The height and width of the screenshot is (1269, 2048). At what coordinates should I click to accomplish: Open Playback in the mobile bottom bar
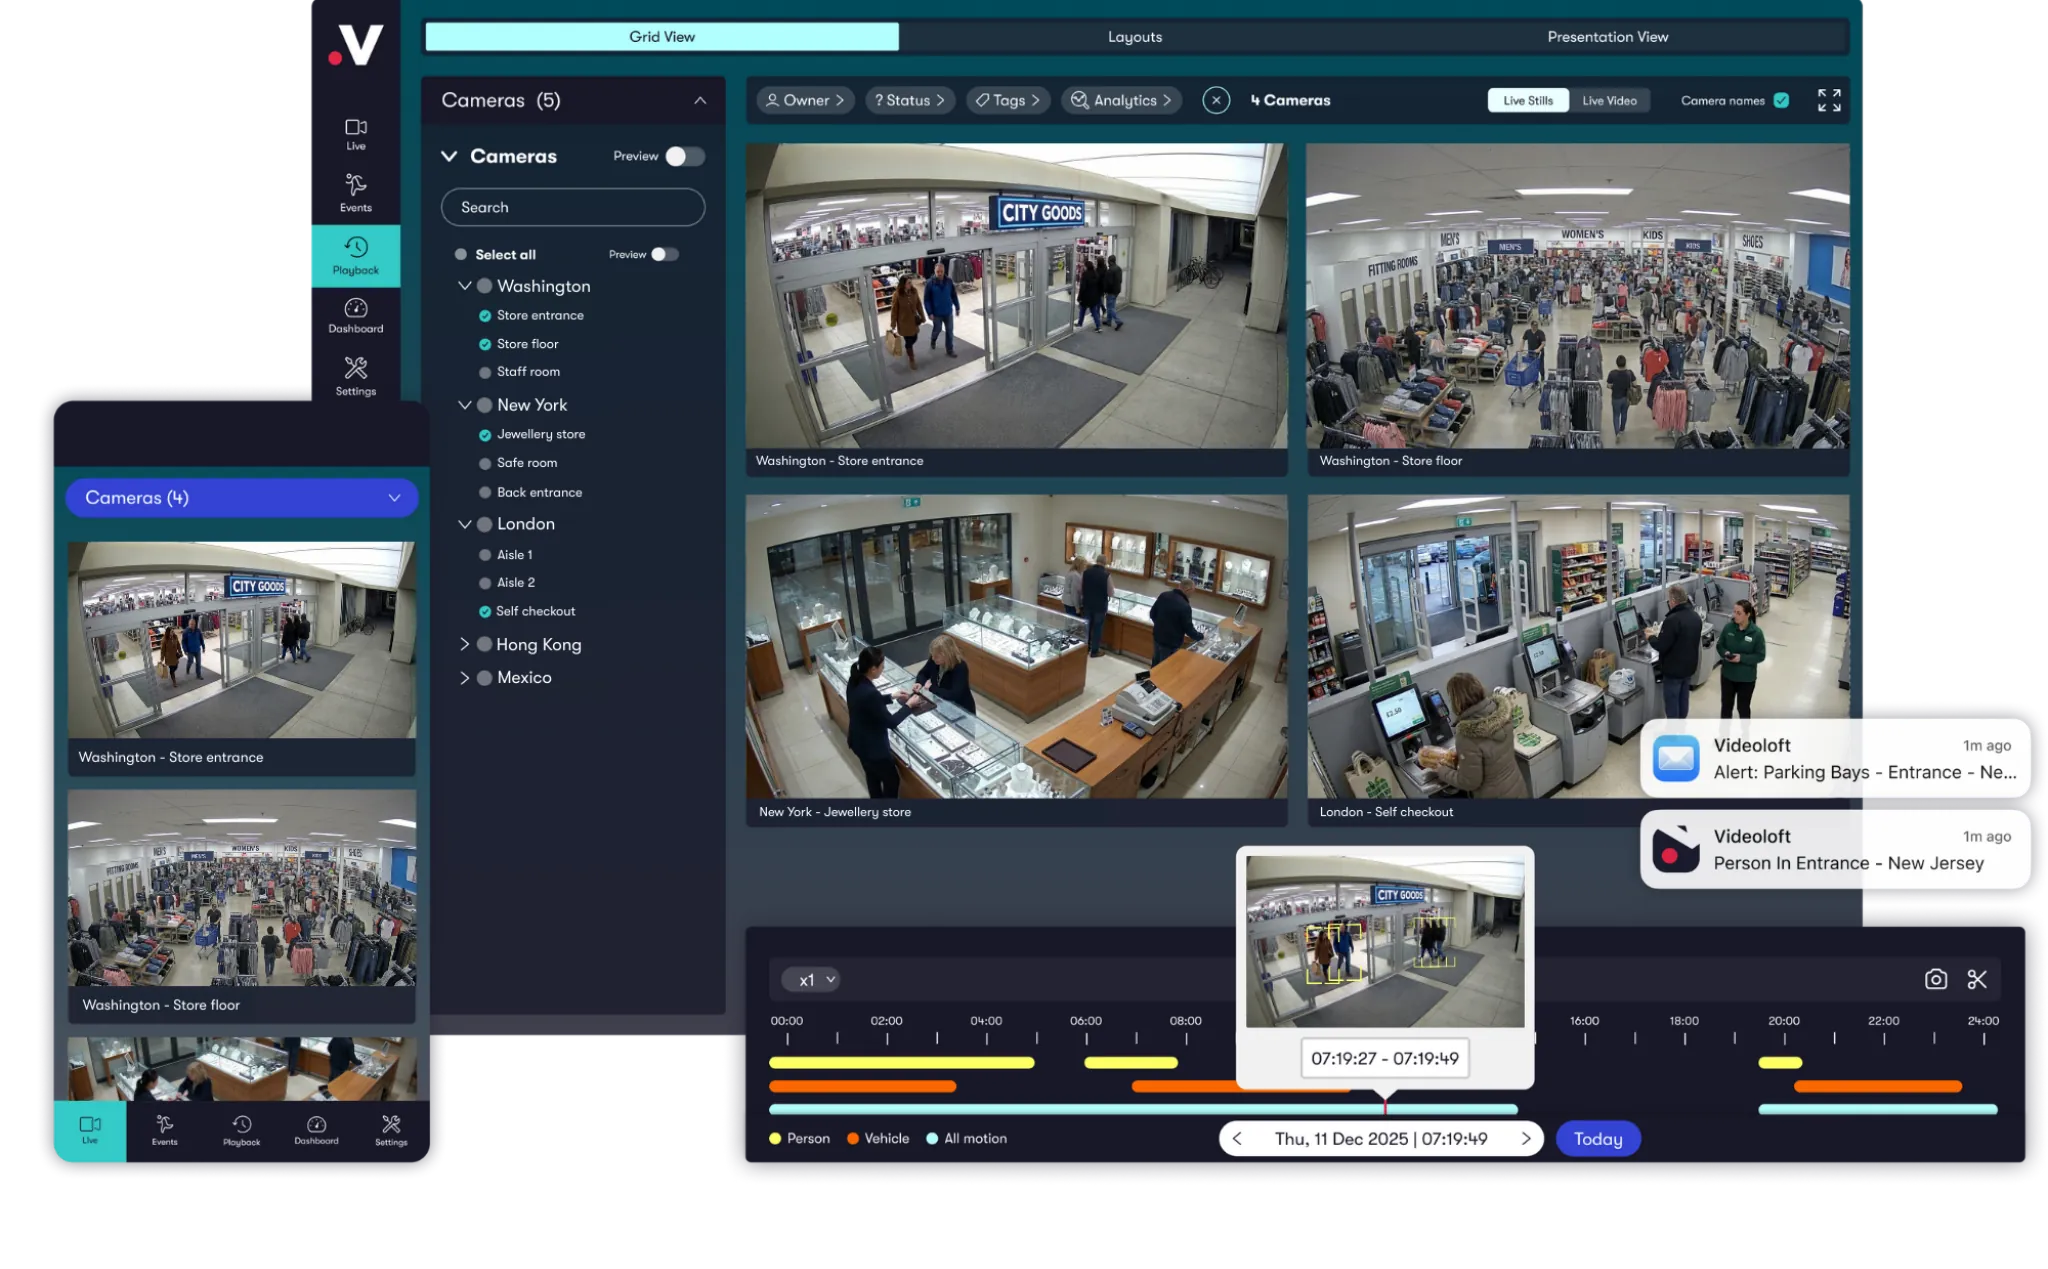tap(241, 1130)
